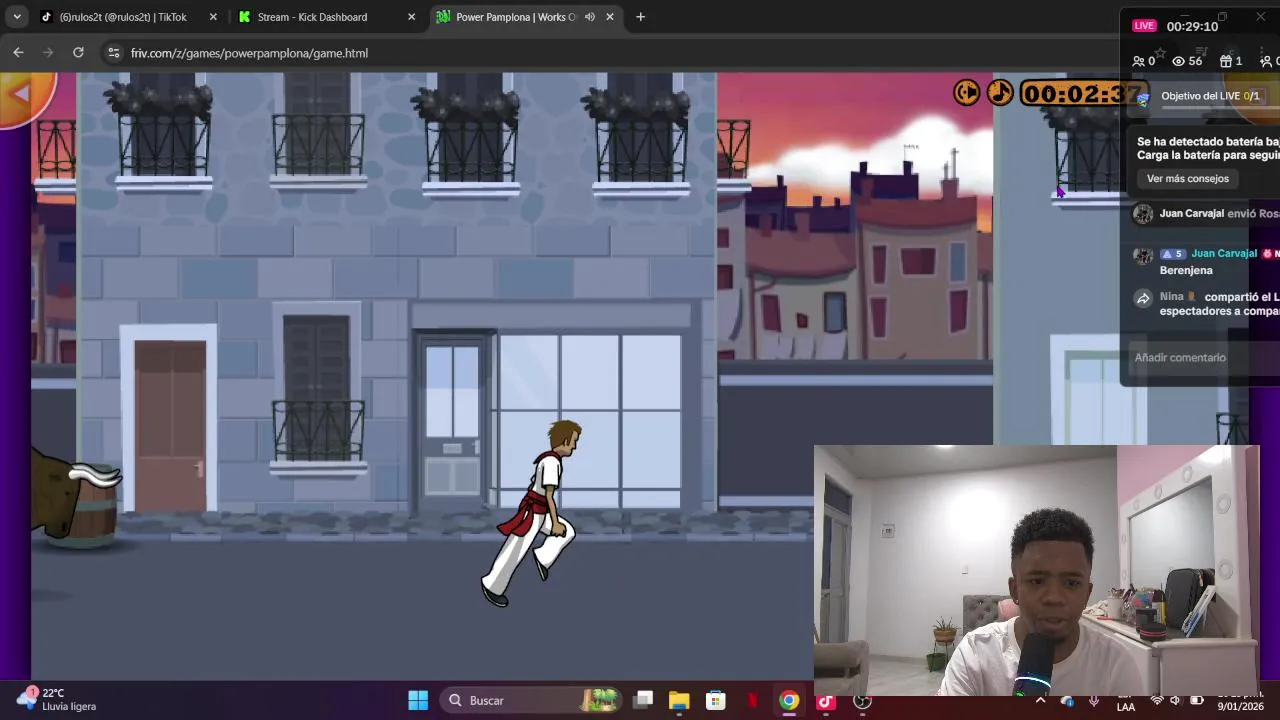Switch to the rulos2t TikTok tab
Viewport: 1280px width, 720px height.
click(x=122, y=17)
